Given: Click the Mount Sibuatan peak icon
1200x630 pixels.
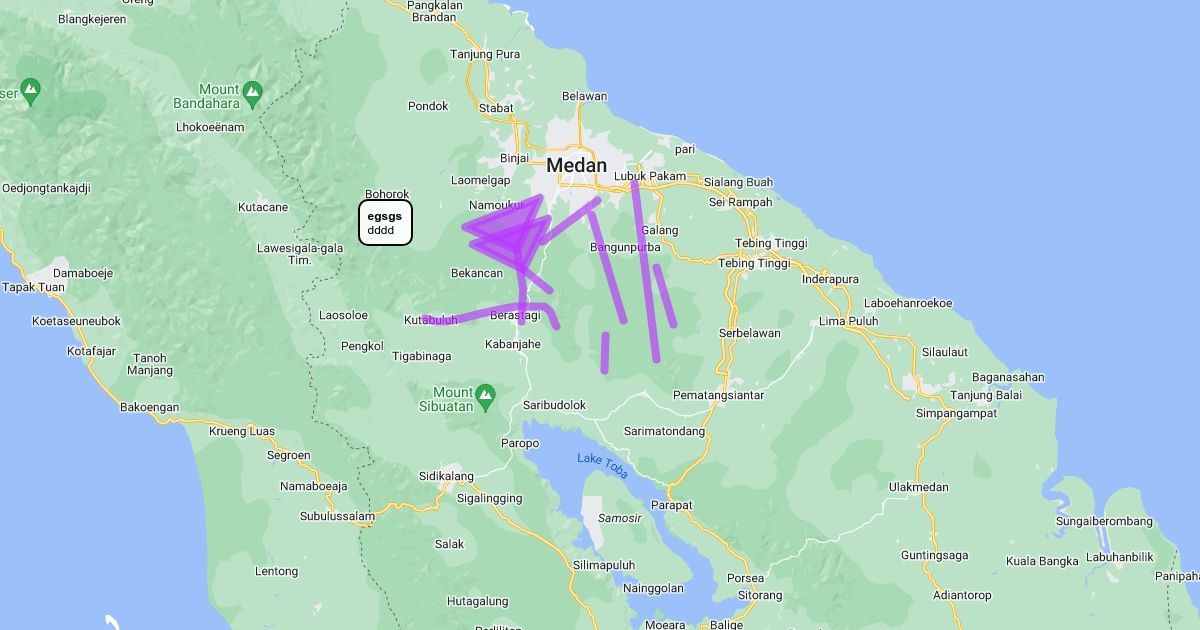Looking at the screenshot, I should [x=485, y=394].
